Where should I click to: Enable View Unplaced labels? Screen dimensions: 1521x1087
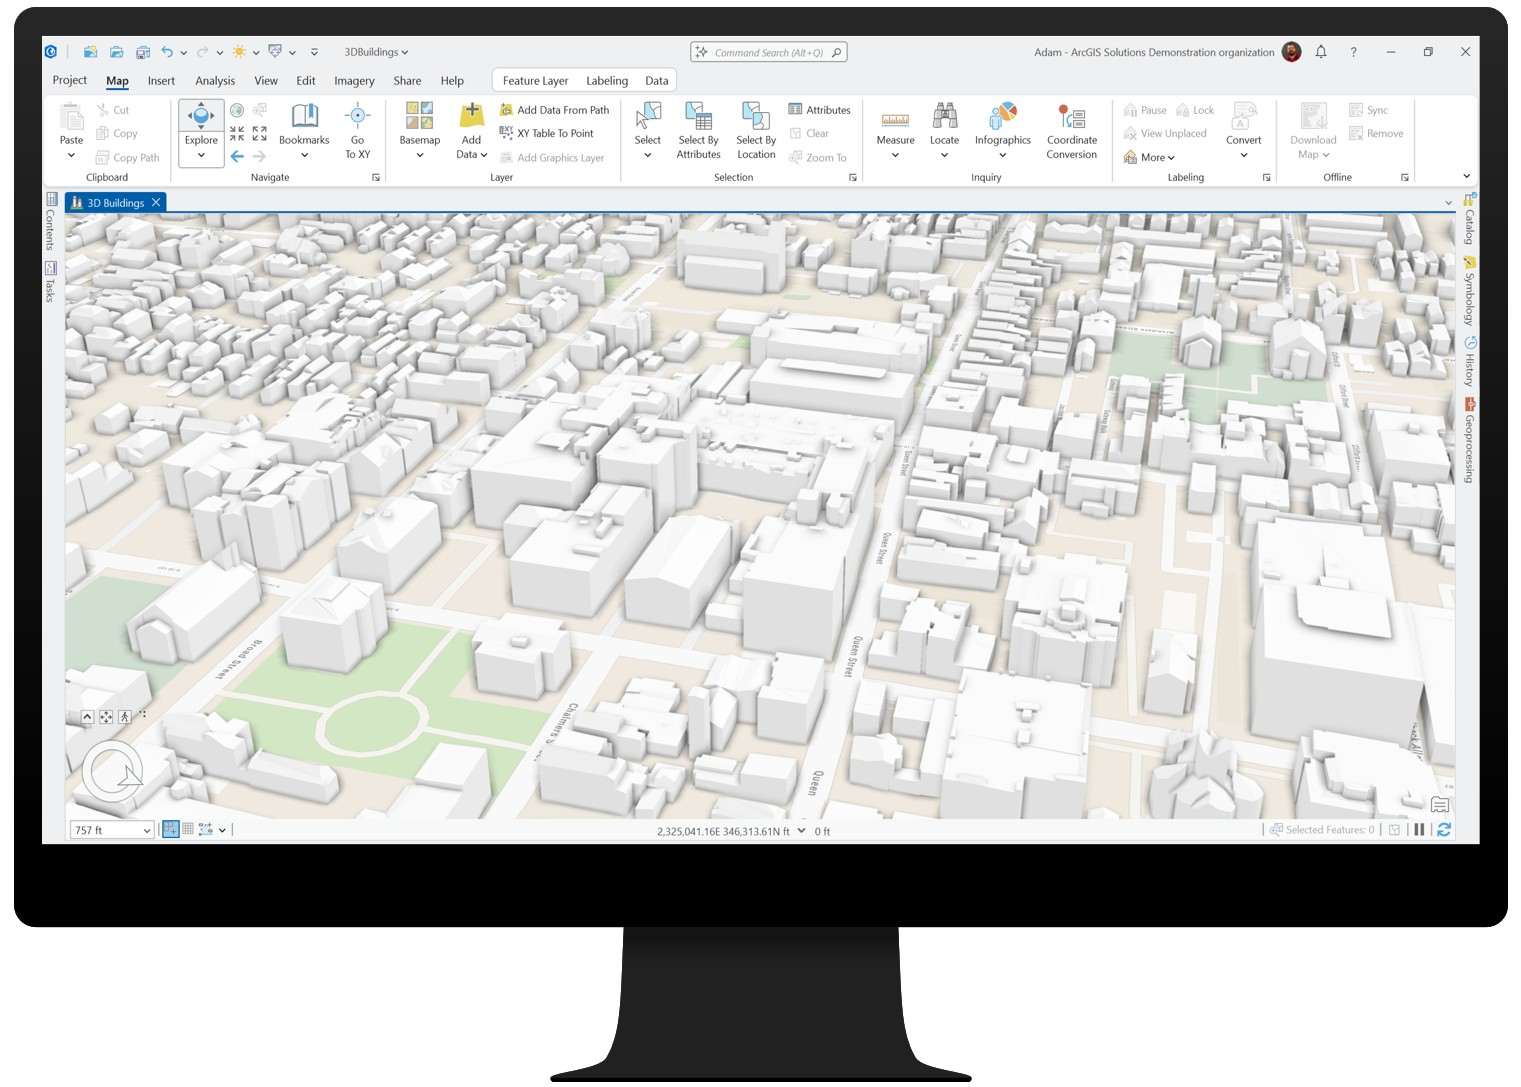pyautogui.click(x=1166, y=133)
